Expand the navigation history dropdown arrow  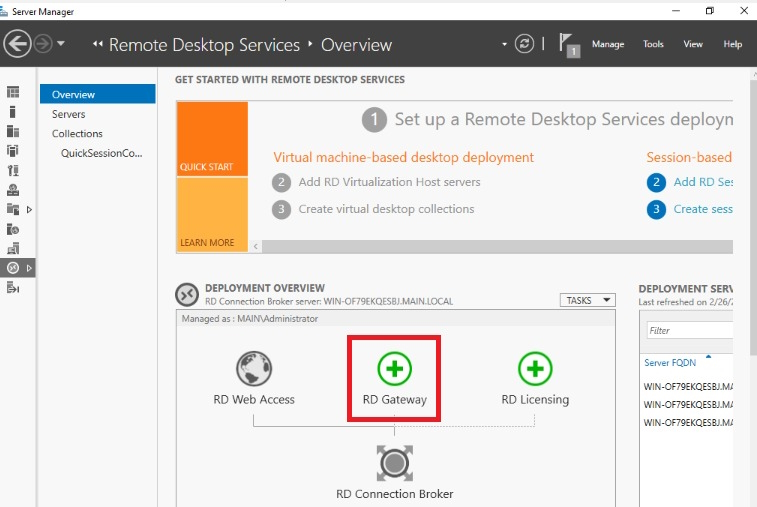coord(62,44)
